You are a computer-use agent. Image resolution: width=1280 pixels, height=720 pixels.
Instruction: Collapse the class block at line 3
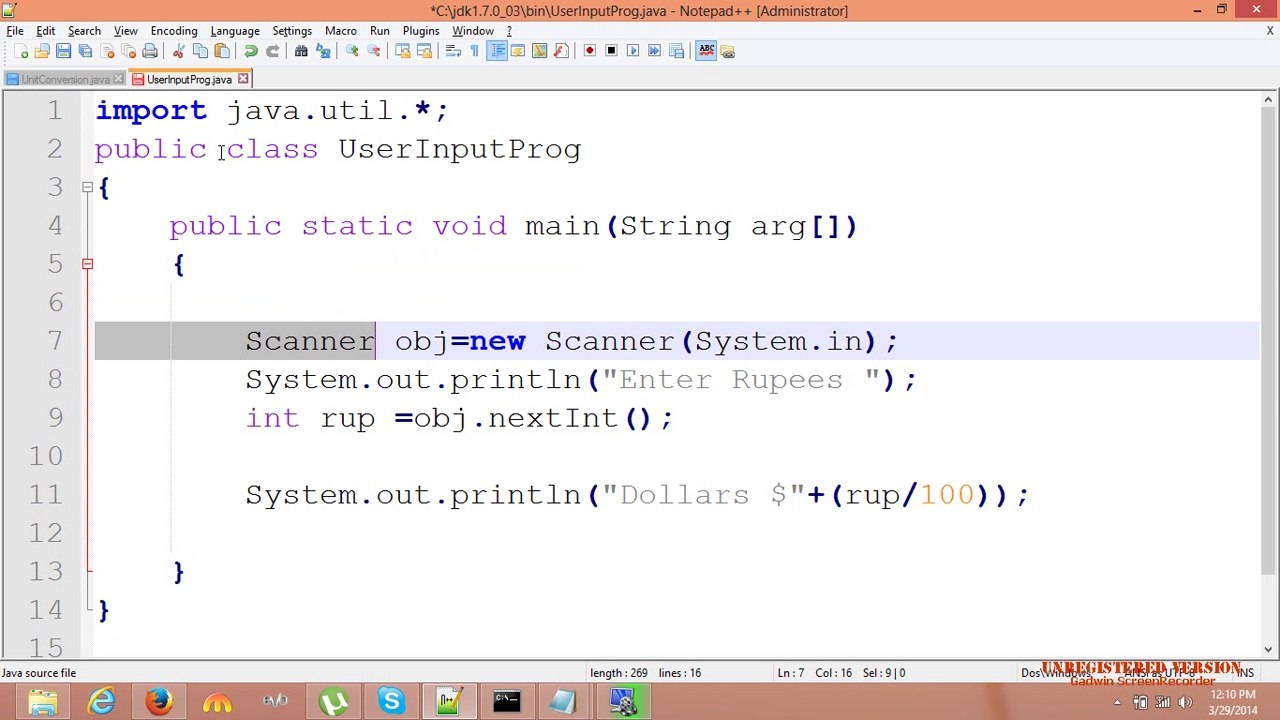(x=87, y=187)
